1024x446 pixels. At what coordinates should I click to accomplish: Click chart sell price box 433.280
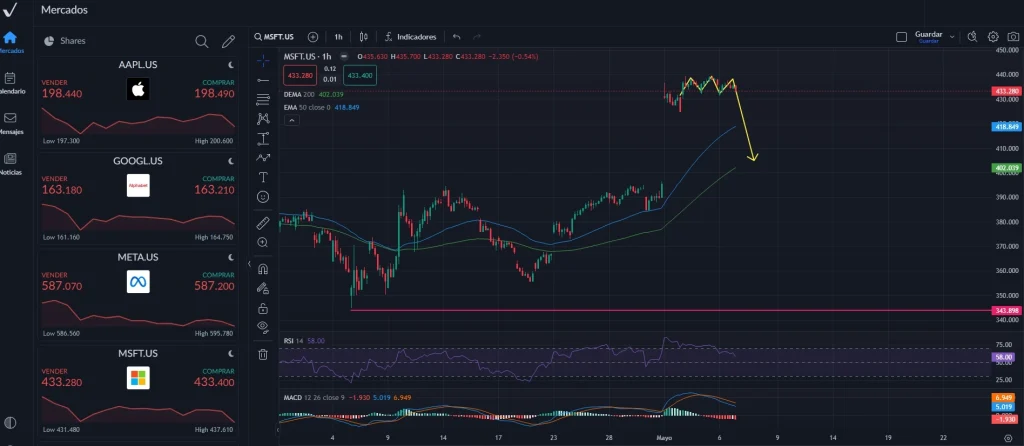coord(300,76)
